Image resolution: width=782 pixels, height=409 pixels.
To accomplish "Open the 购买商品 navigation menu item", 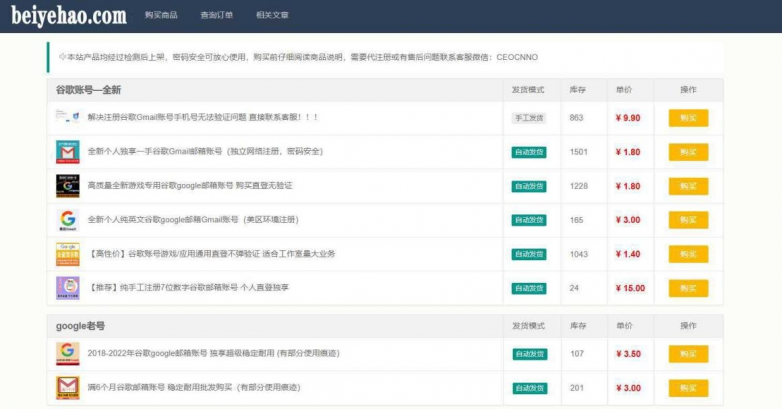I will click(x=160, y=16).
